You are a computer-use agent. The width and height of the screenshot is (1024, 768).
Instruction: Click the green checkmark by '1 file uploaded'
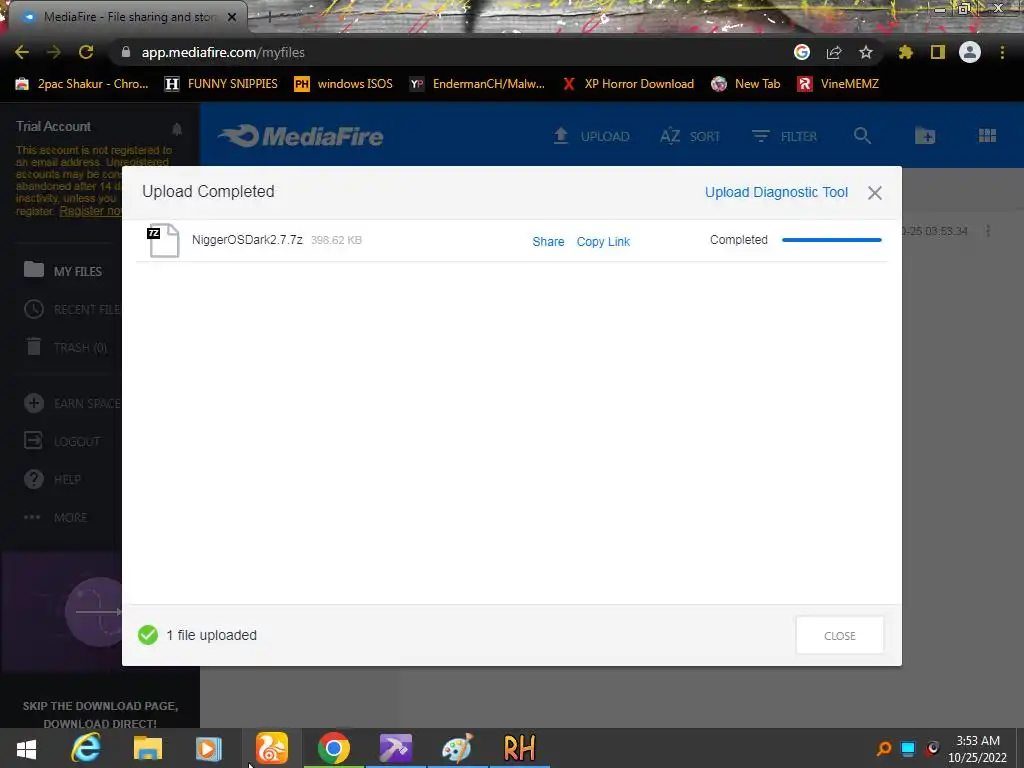(148, 635)
